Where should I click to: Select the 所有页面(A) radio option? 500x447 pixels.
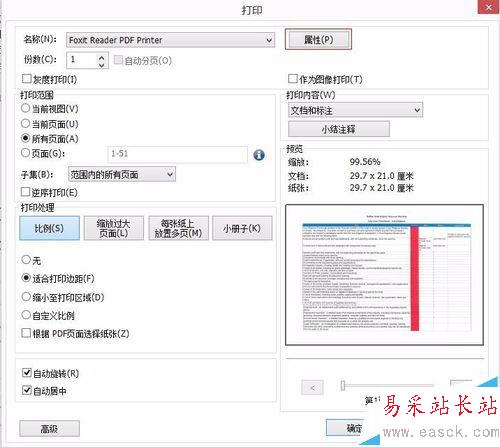coord(25,138)
